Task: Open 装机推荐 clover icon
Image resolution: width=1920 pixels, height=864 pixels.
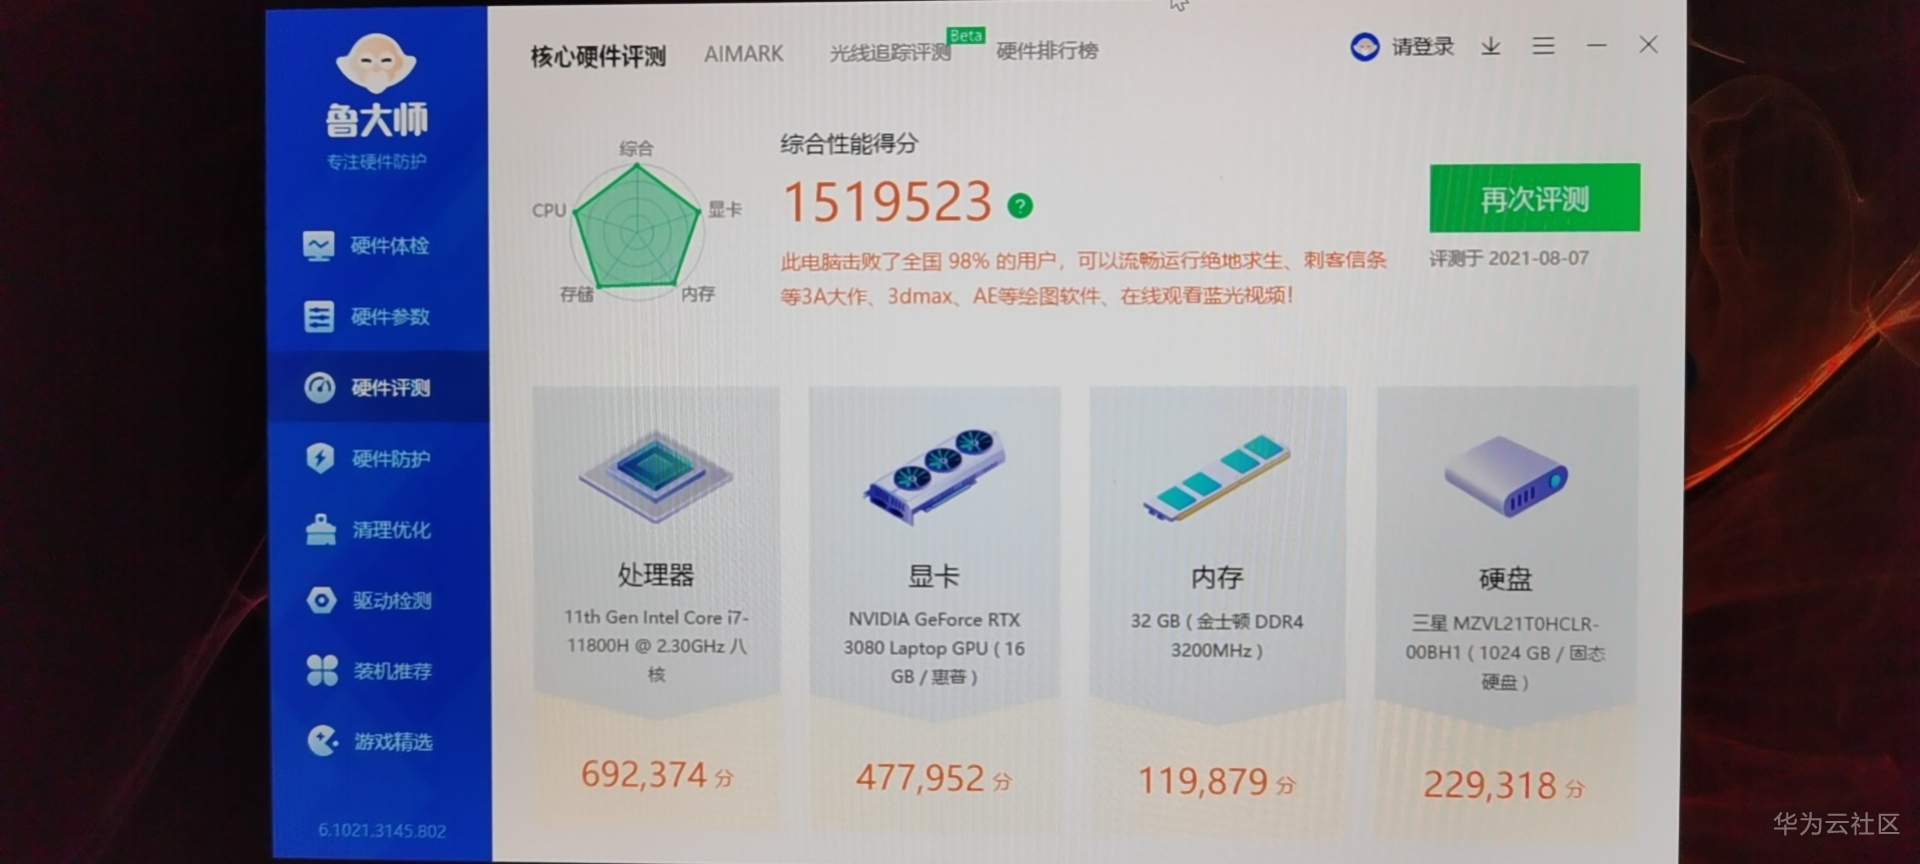Action: [x=322, y=670]
